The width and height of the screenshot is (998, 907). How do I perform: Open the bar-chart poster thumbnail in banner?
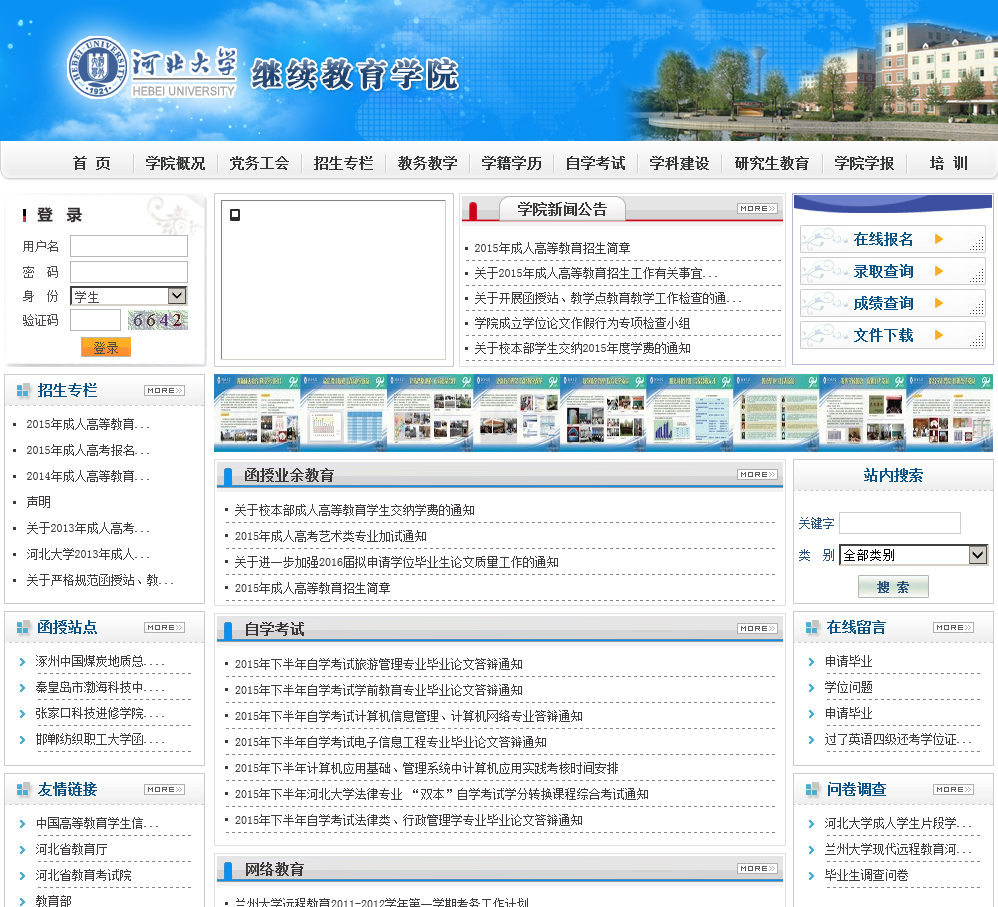(689, 413)
